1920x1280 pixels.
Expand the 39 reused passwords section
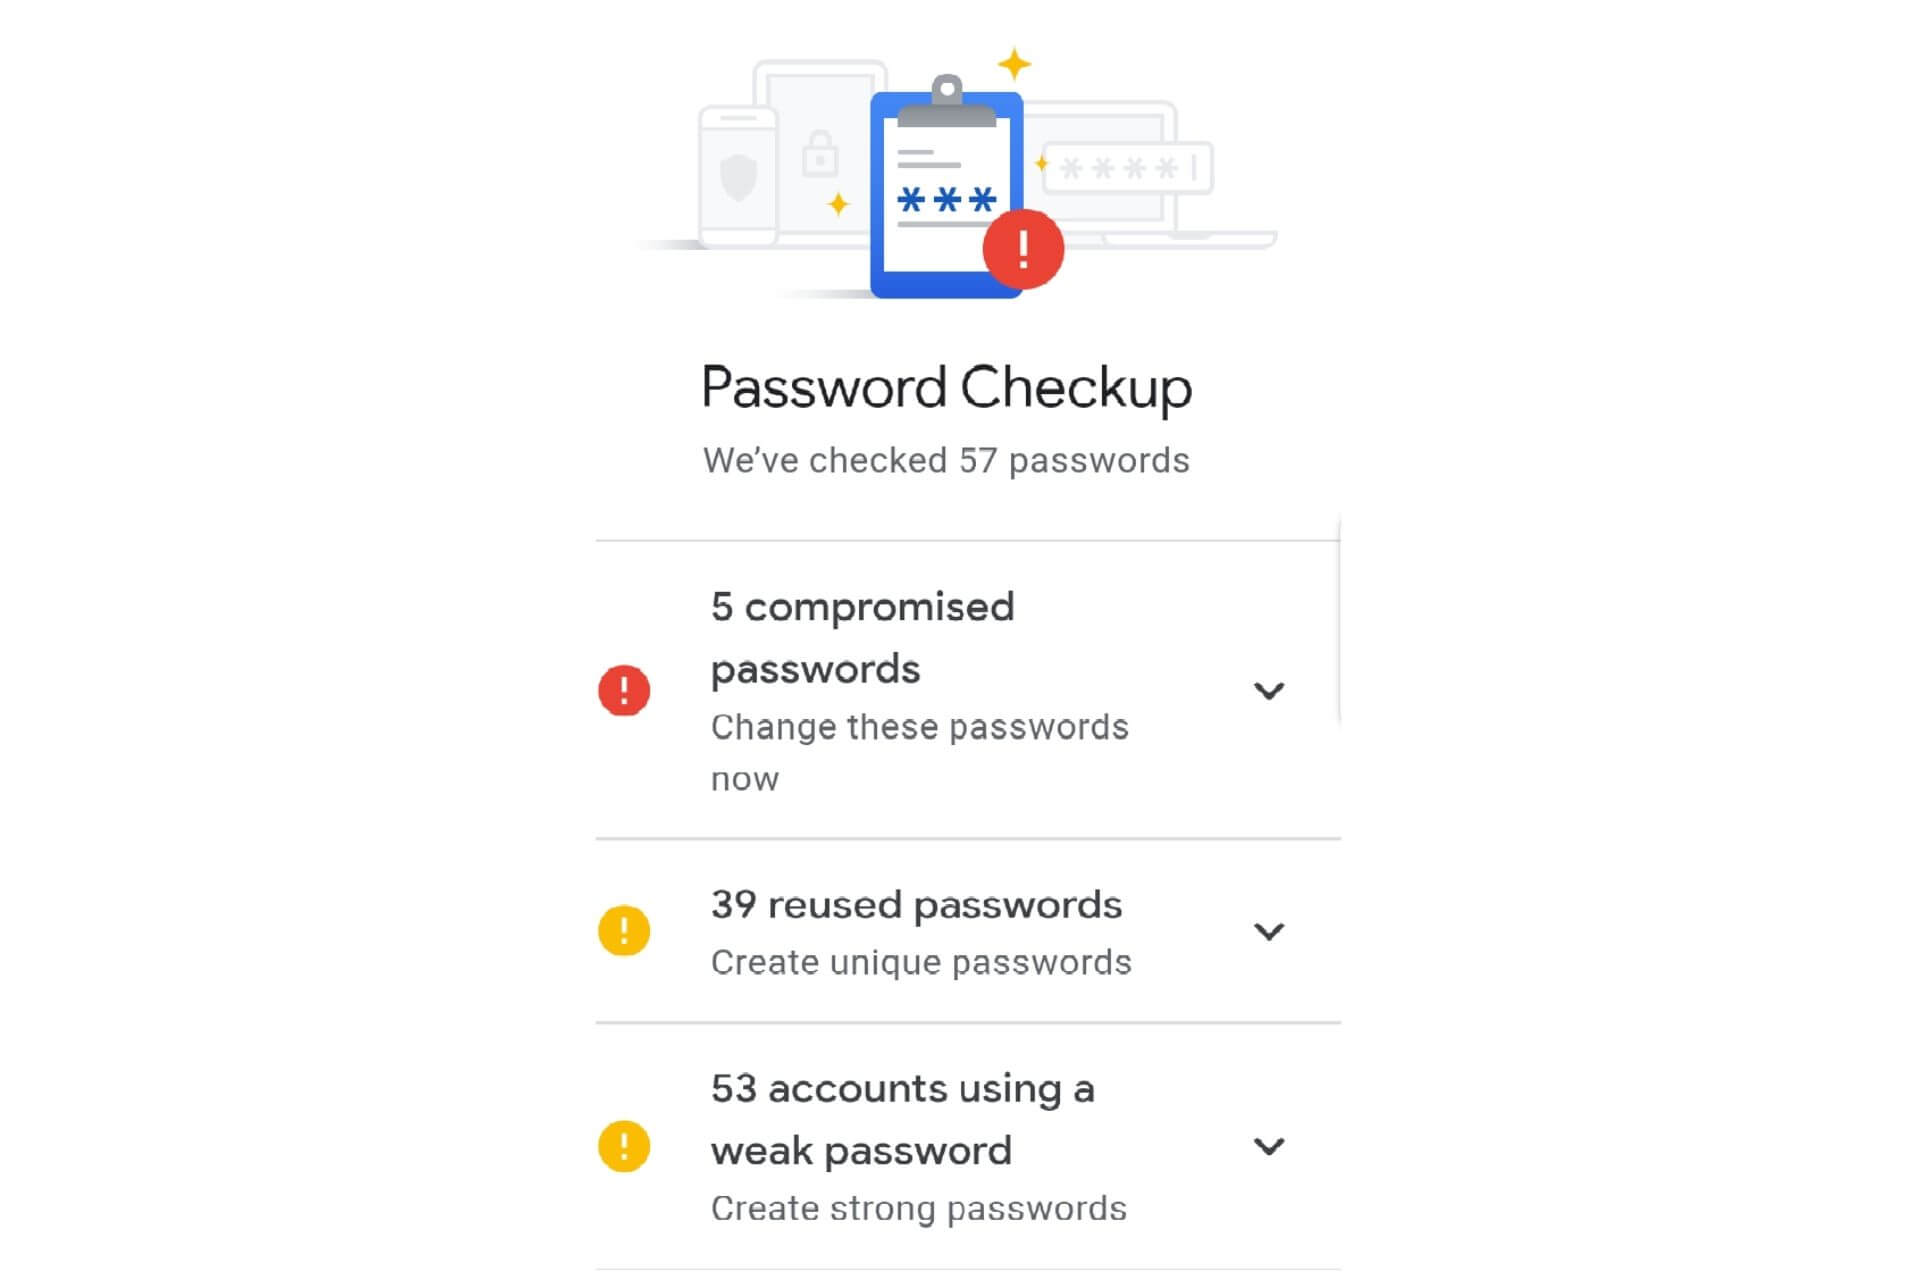(x=1268, y=930)
